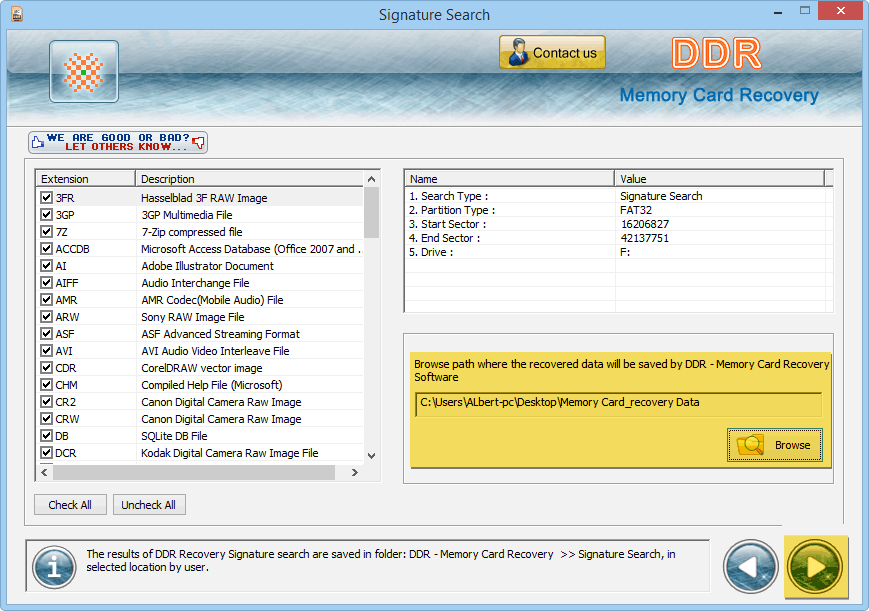Screen dimensions: 869x611
Task: Click the horizontal scroll left arrow
Action: [x=44, y=472]
